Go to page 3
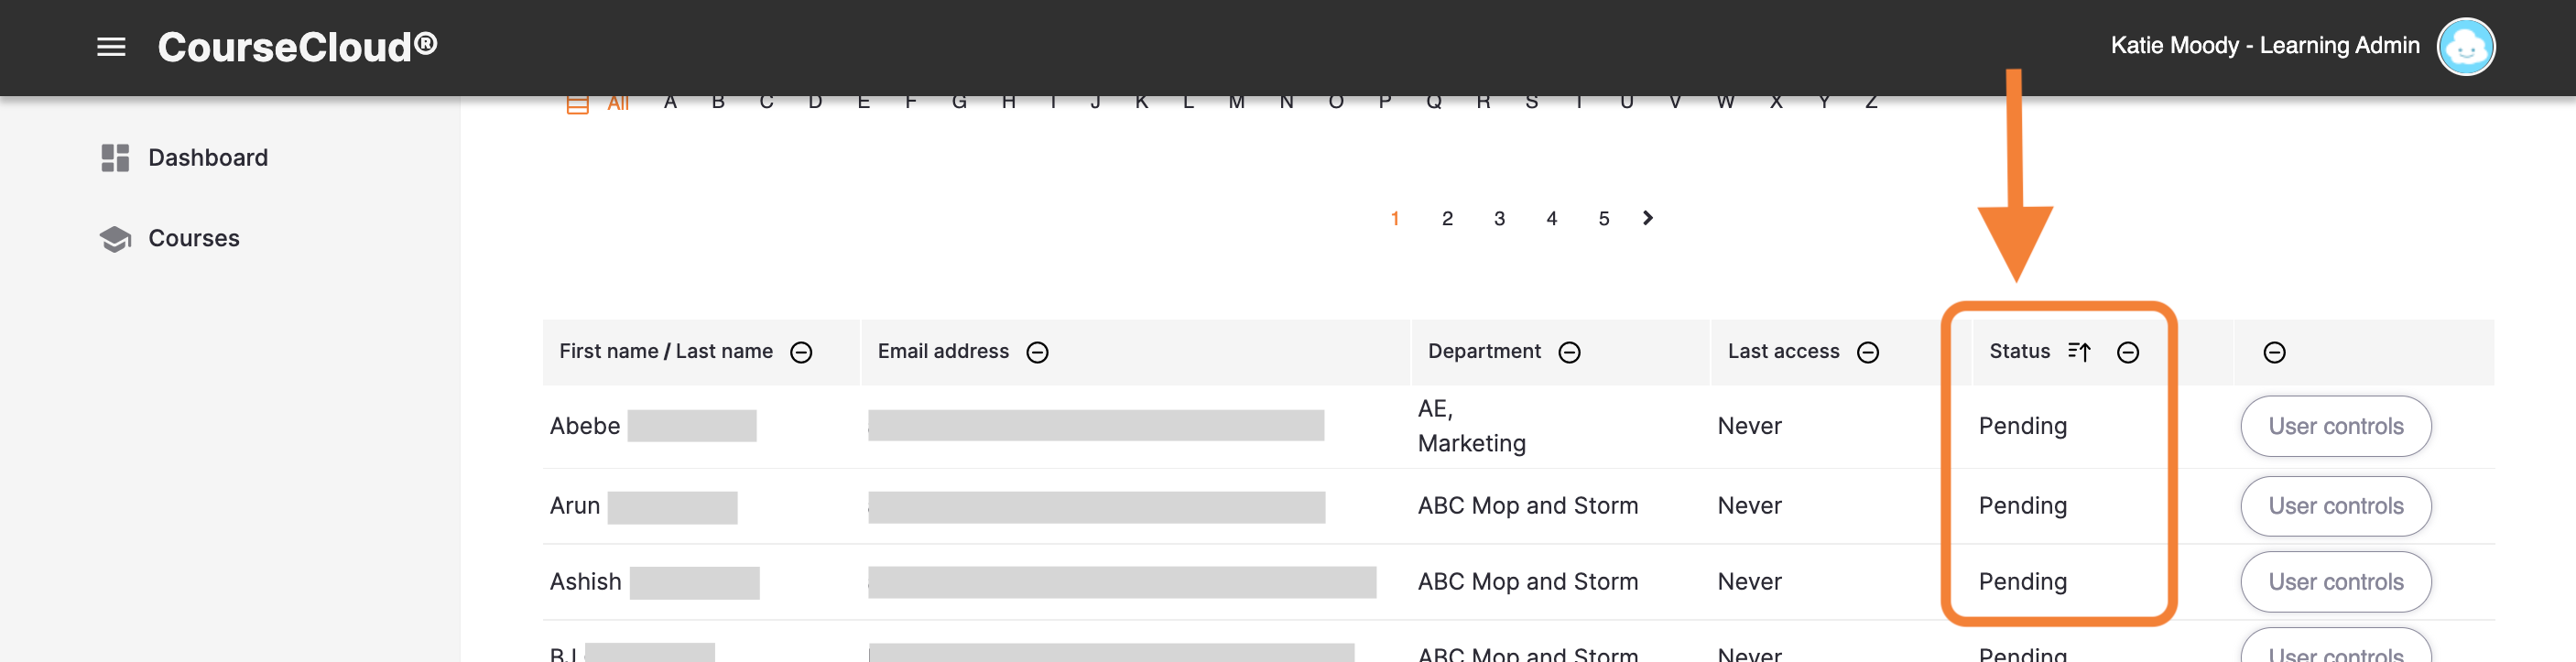 pos(1499,219)
